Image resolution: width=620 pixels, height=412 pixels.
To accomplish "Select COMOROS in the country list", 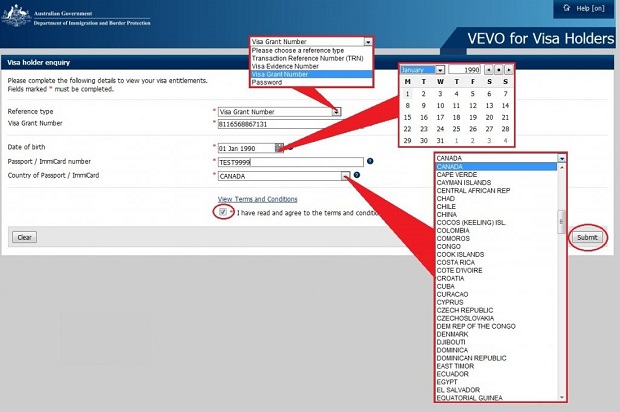I will coord(497,238).
